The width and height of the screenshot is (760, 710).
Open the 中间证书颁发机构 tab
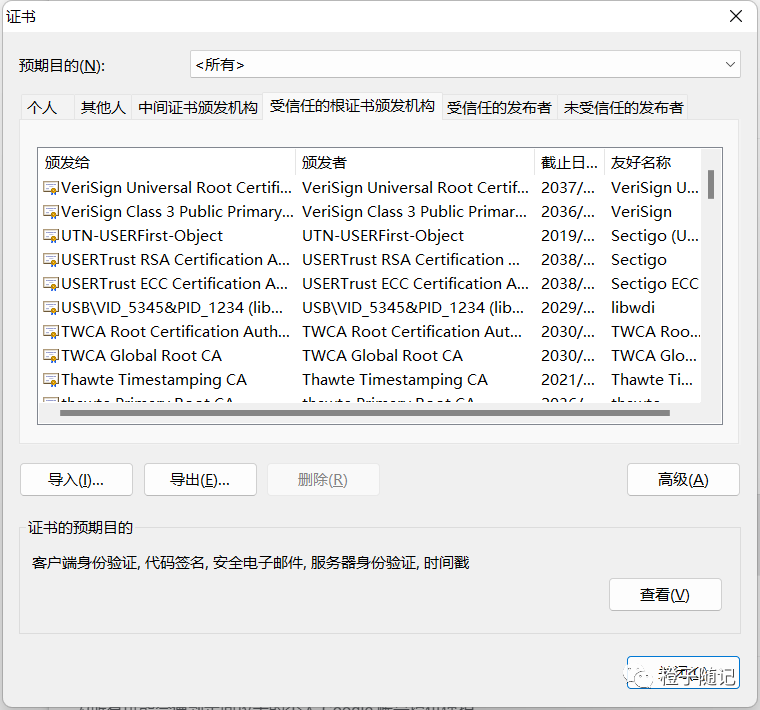pos(197,107)
